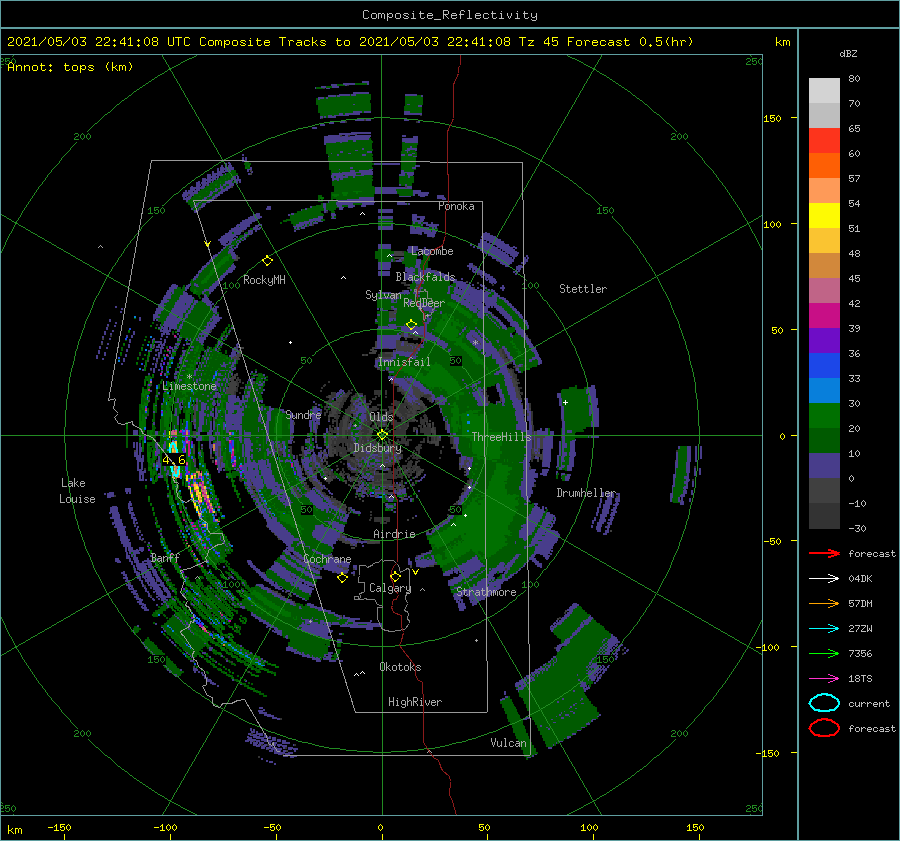Click the Sylvan label on map
Screen dimensions: 900x841
(383, 295)
